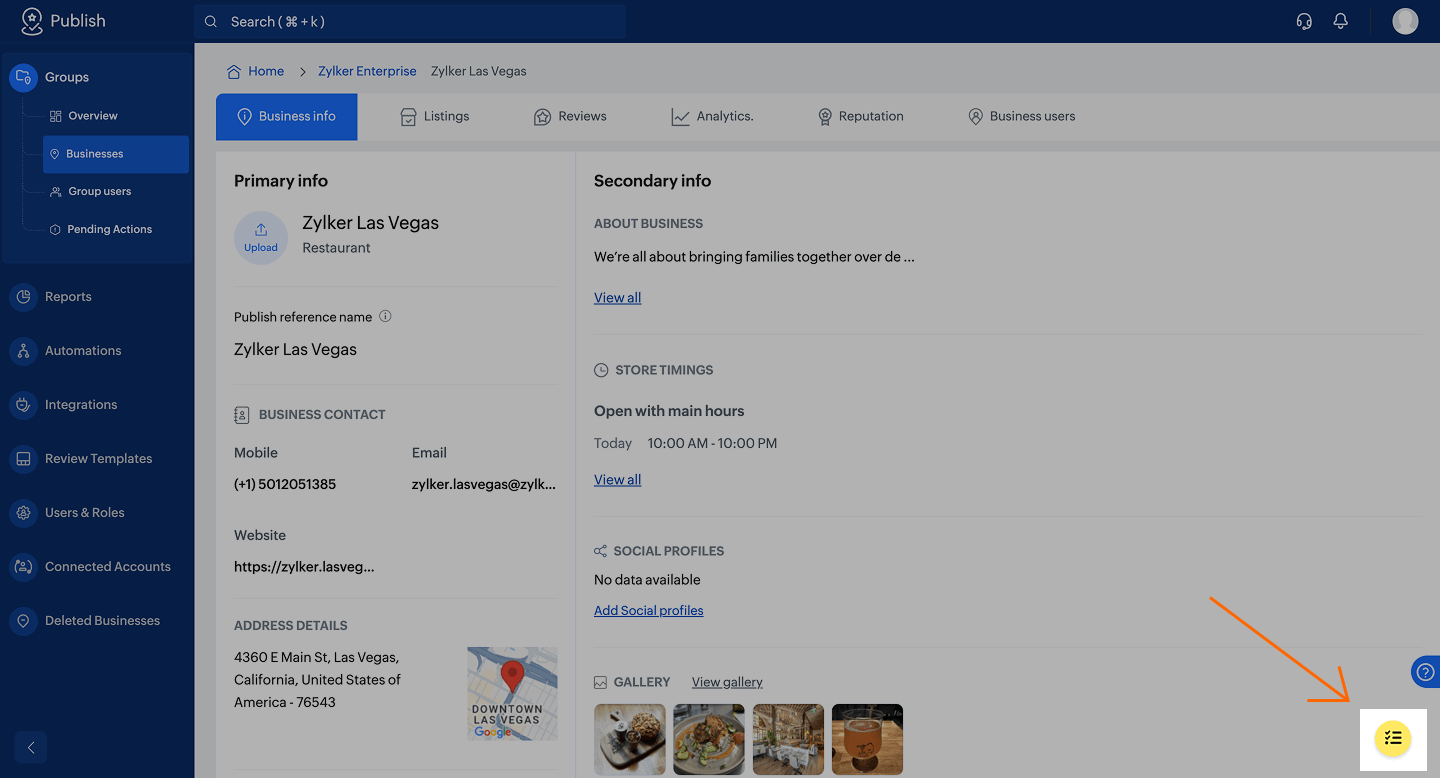Switch to the Business users tab

(1021, 117)
